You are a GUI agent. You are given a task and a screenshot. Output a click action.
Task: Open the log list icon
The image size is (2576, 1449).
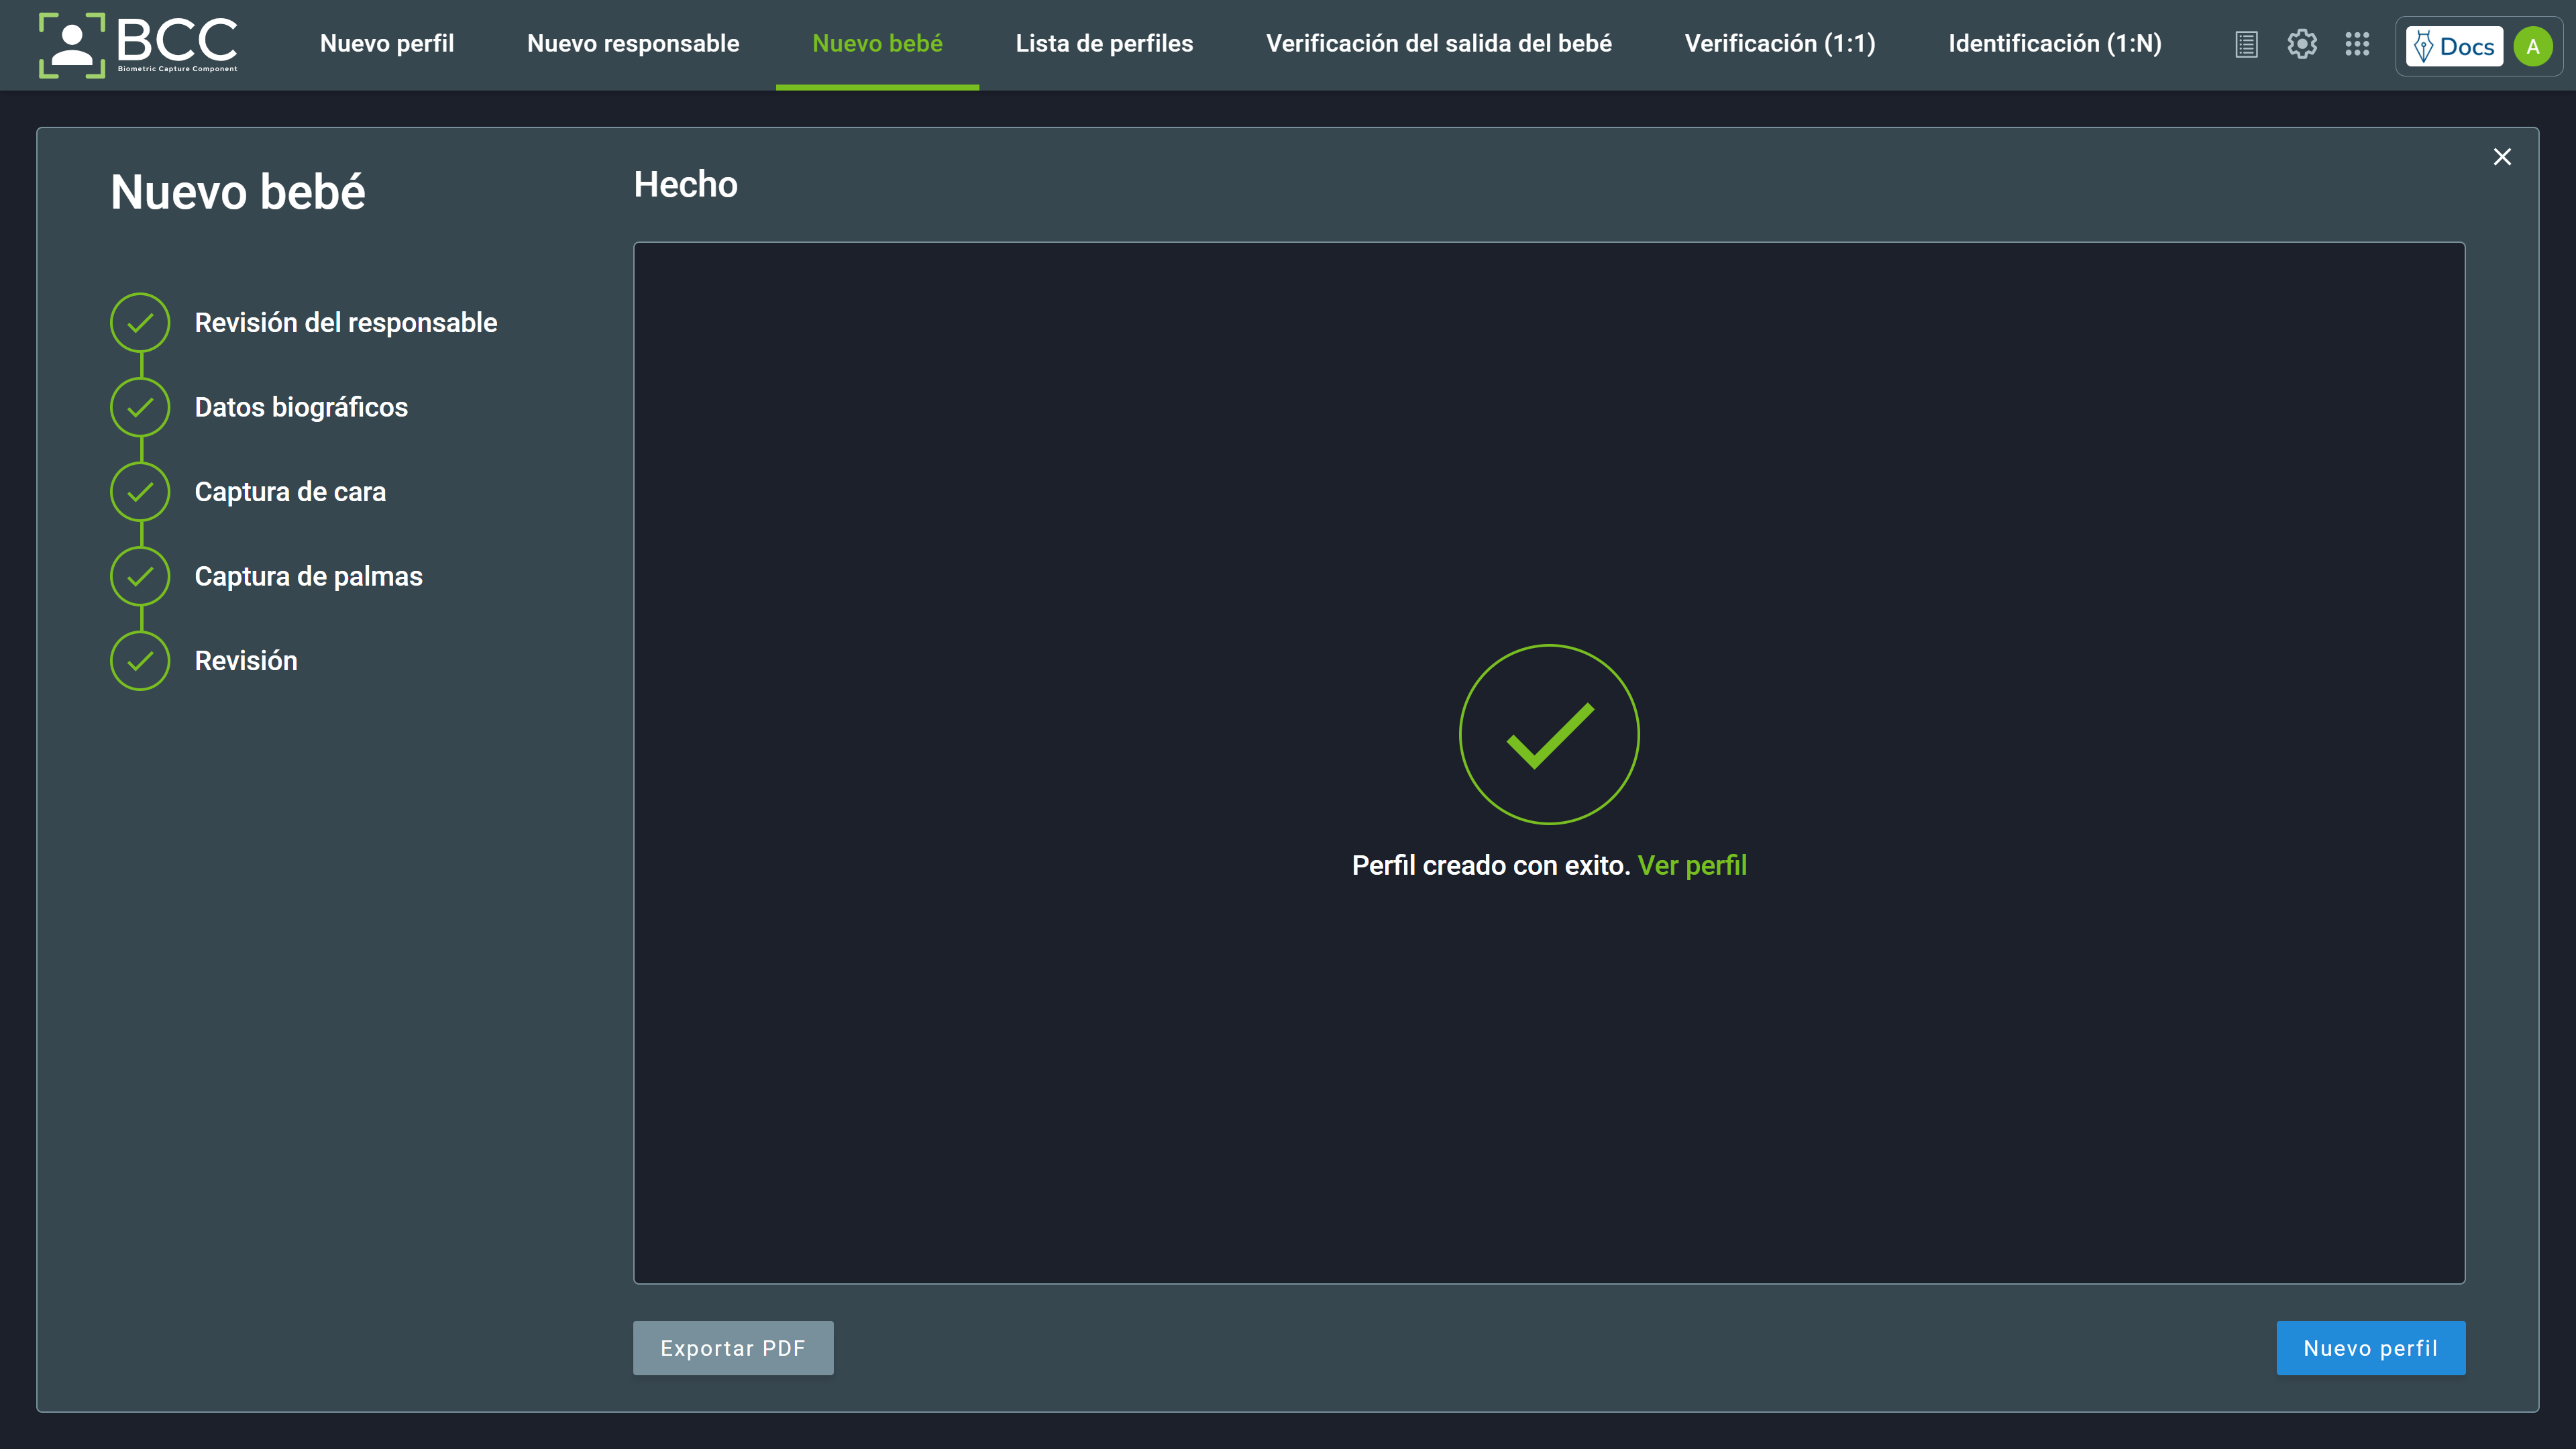[x=2246, y=45]
